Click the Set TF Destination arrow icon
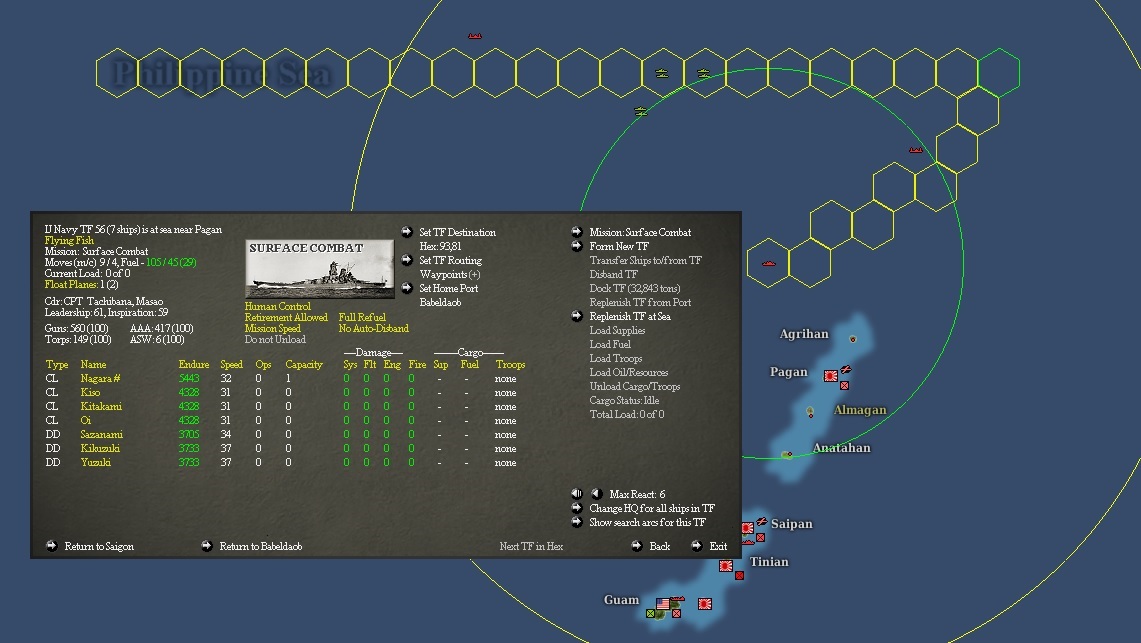This screenshot has width=1141, height=643. tap(407, 232)
